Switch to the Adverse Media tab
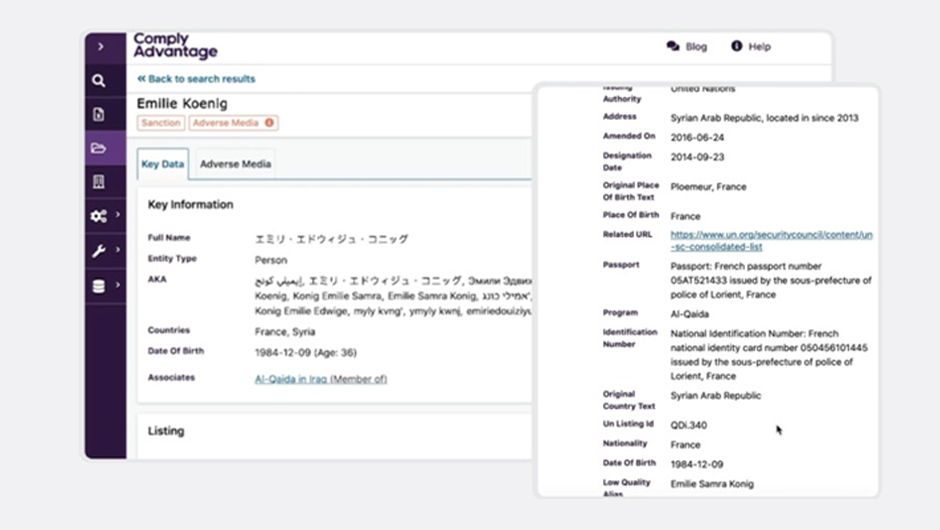 [x=236, y=164]
